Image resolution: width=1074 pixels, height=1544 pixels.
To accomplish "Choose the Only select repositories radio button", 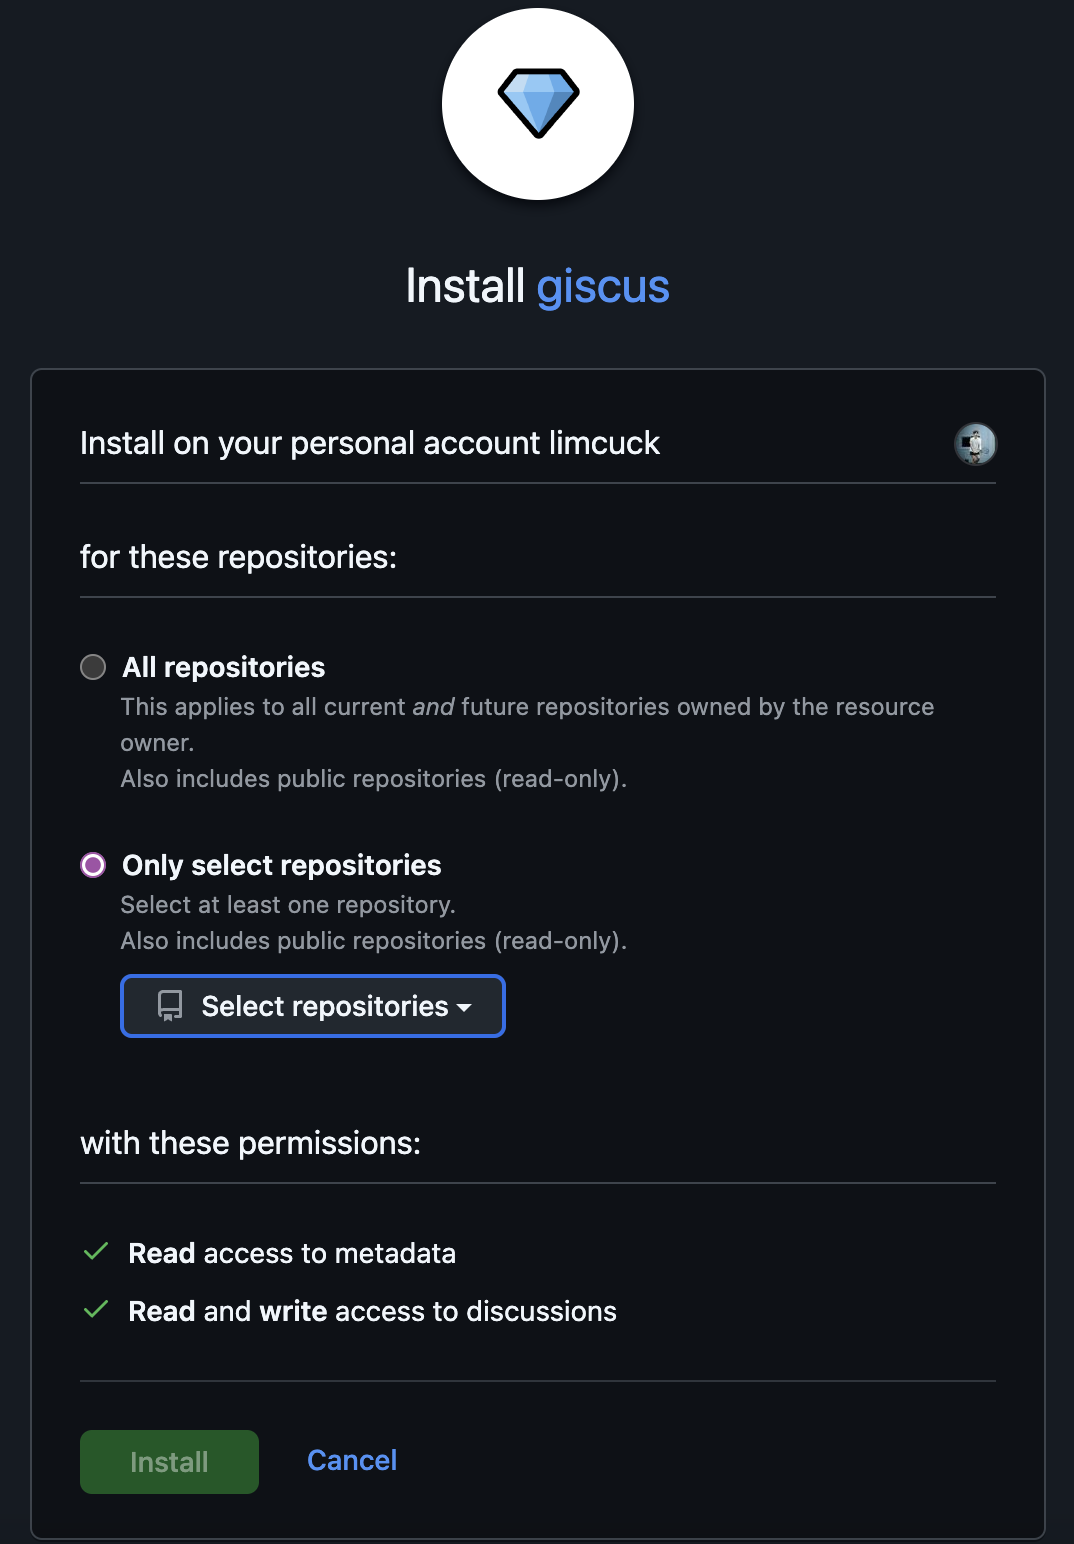I will (93, 865).
